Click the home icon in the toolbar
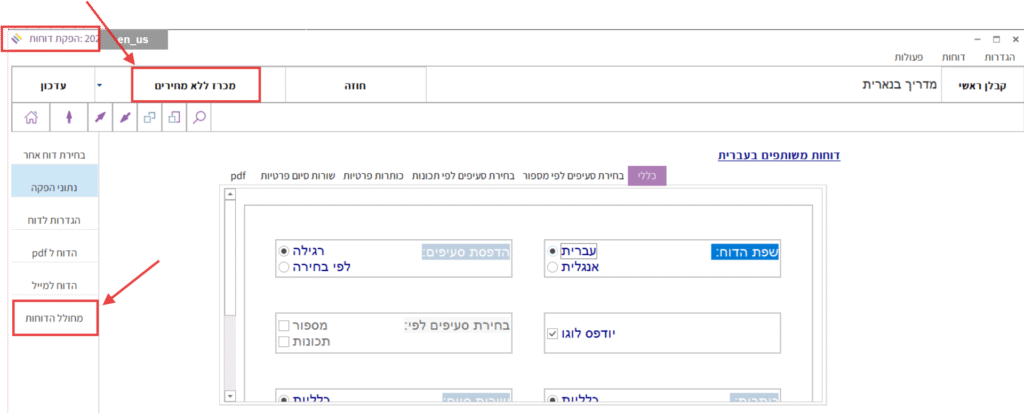 tap(31, 117)
